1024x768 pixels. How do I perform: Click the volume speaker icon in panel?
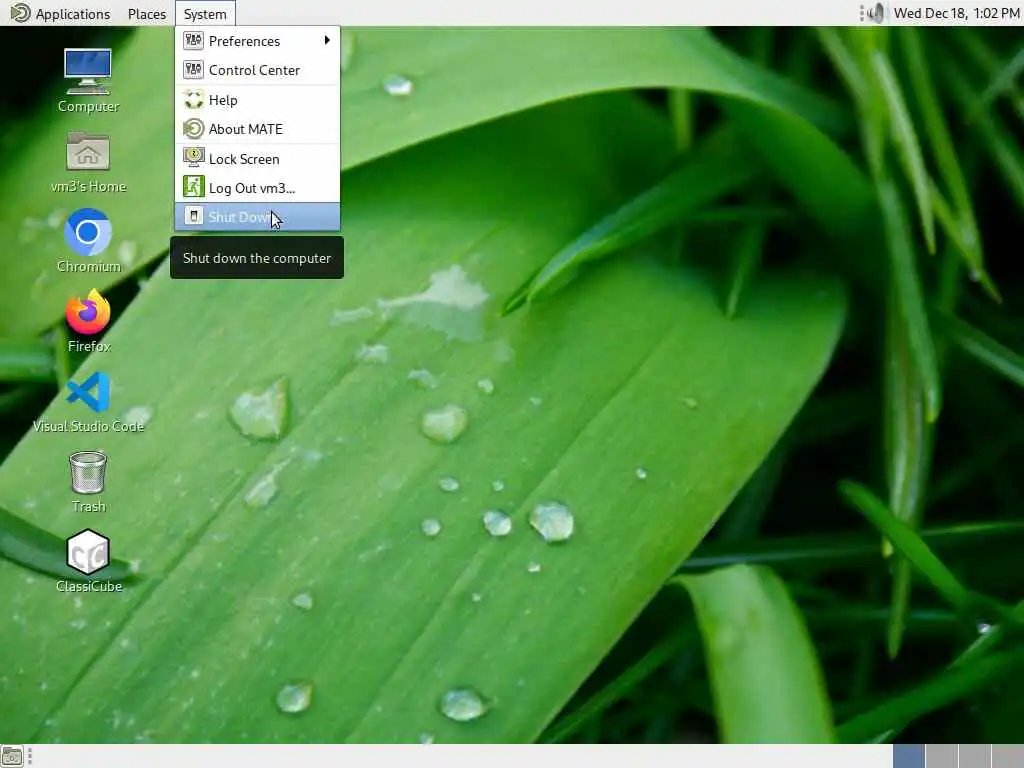(876, 13)
